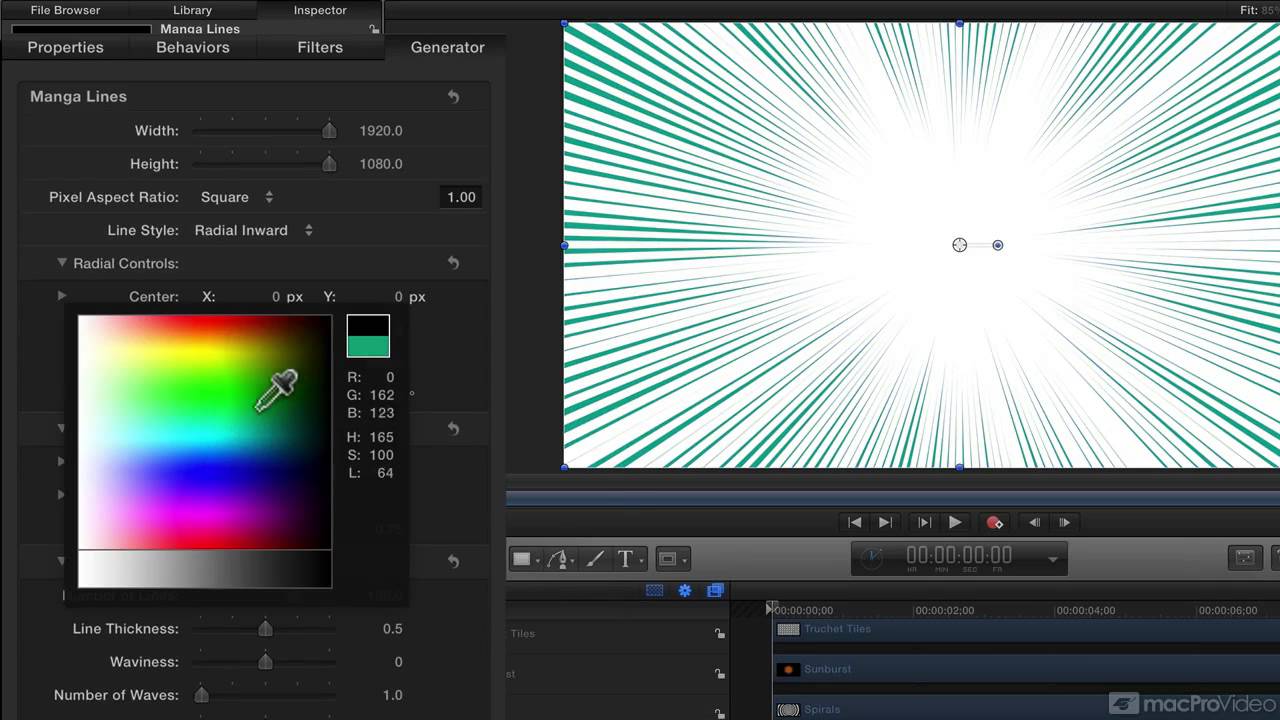Go to start of project
The image size is (1280, 720).
point(854,522)
